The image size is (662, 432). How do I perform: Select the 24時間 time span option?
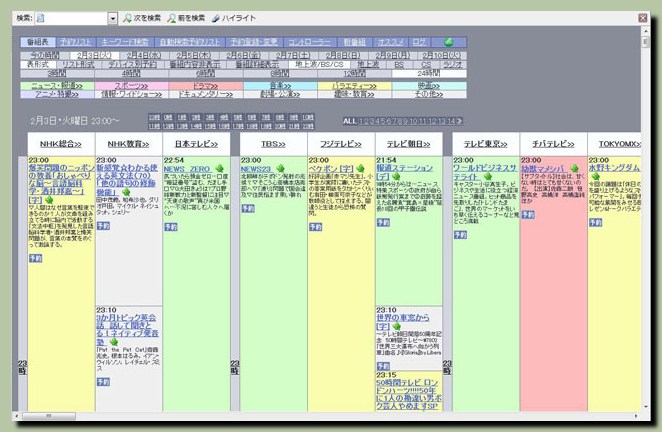(429, 73)
